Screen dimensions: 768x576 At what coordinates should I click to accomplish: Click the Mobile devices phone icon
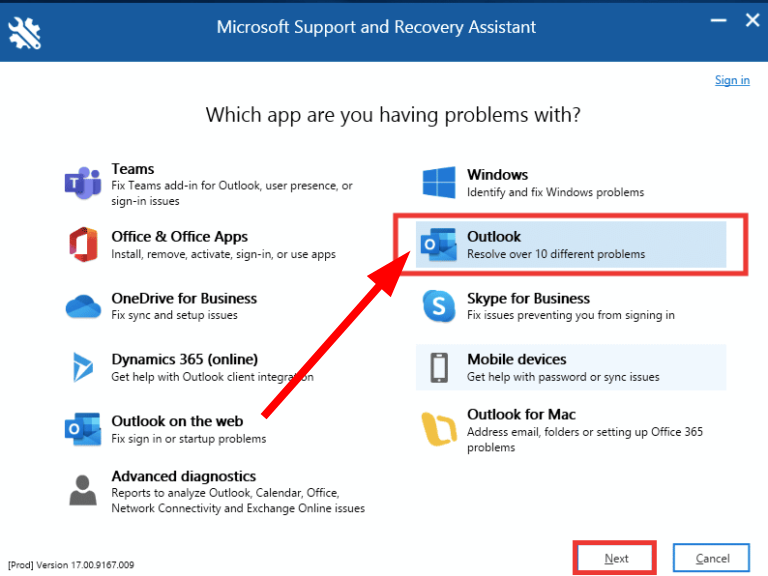tap(439, 367)
